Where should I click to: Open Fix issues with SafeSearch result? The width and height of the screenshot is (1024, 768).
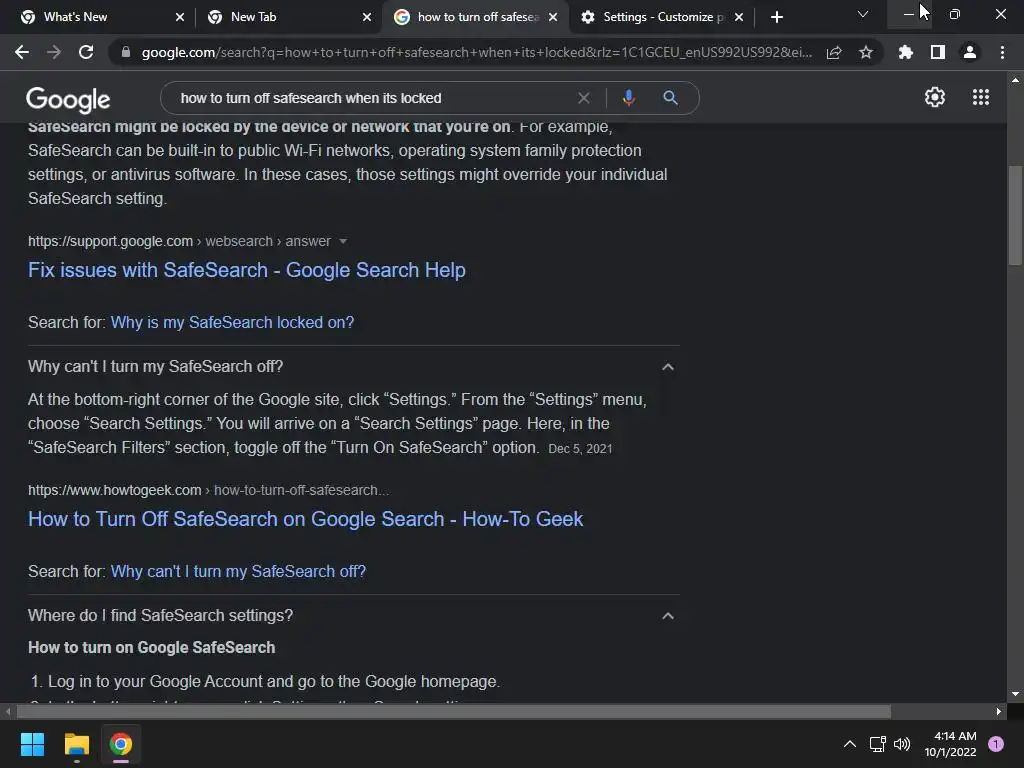point(247,270)
